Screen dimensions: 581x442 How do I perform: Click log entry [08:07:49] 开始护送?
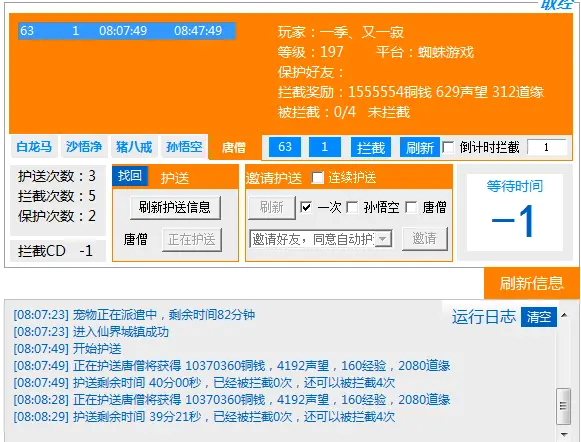[67, 349]
